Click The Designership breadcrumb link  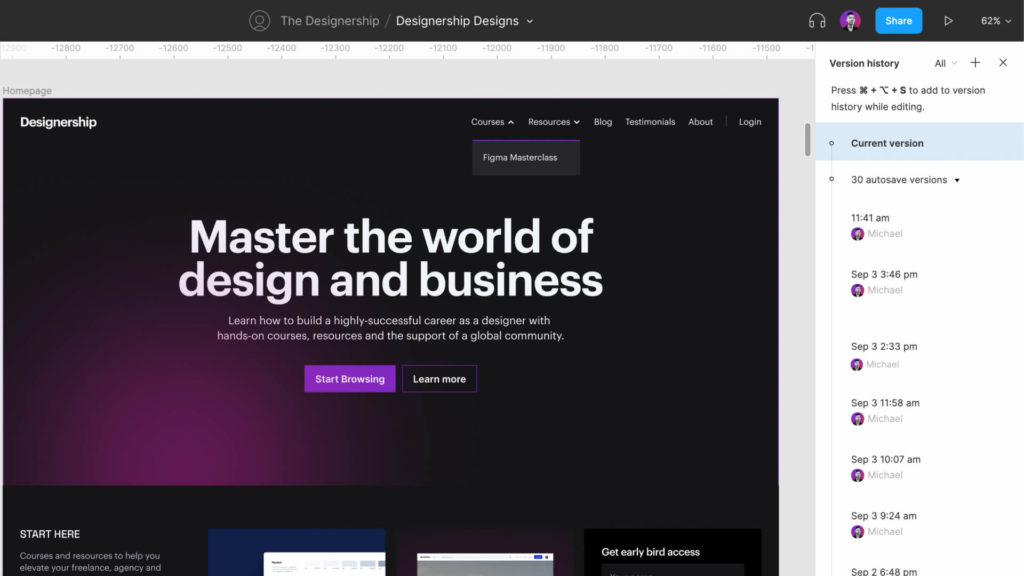(329, 20)
